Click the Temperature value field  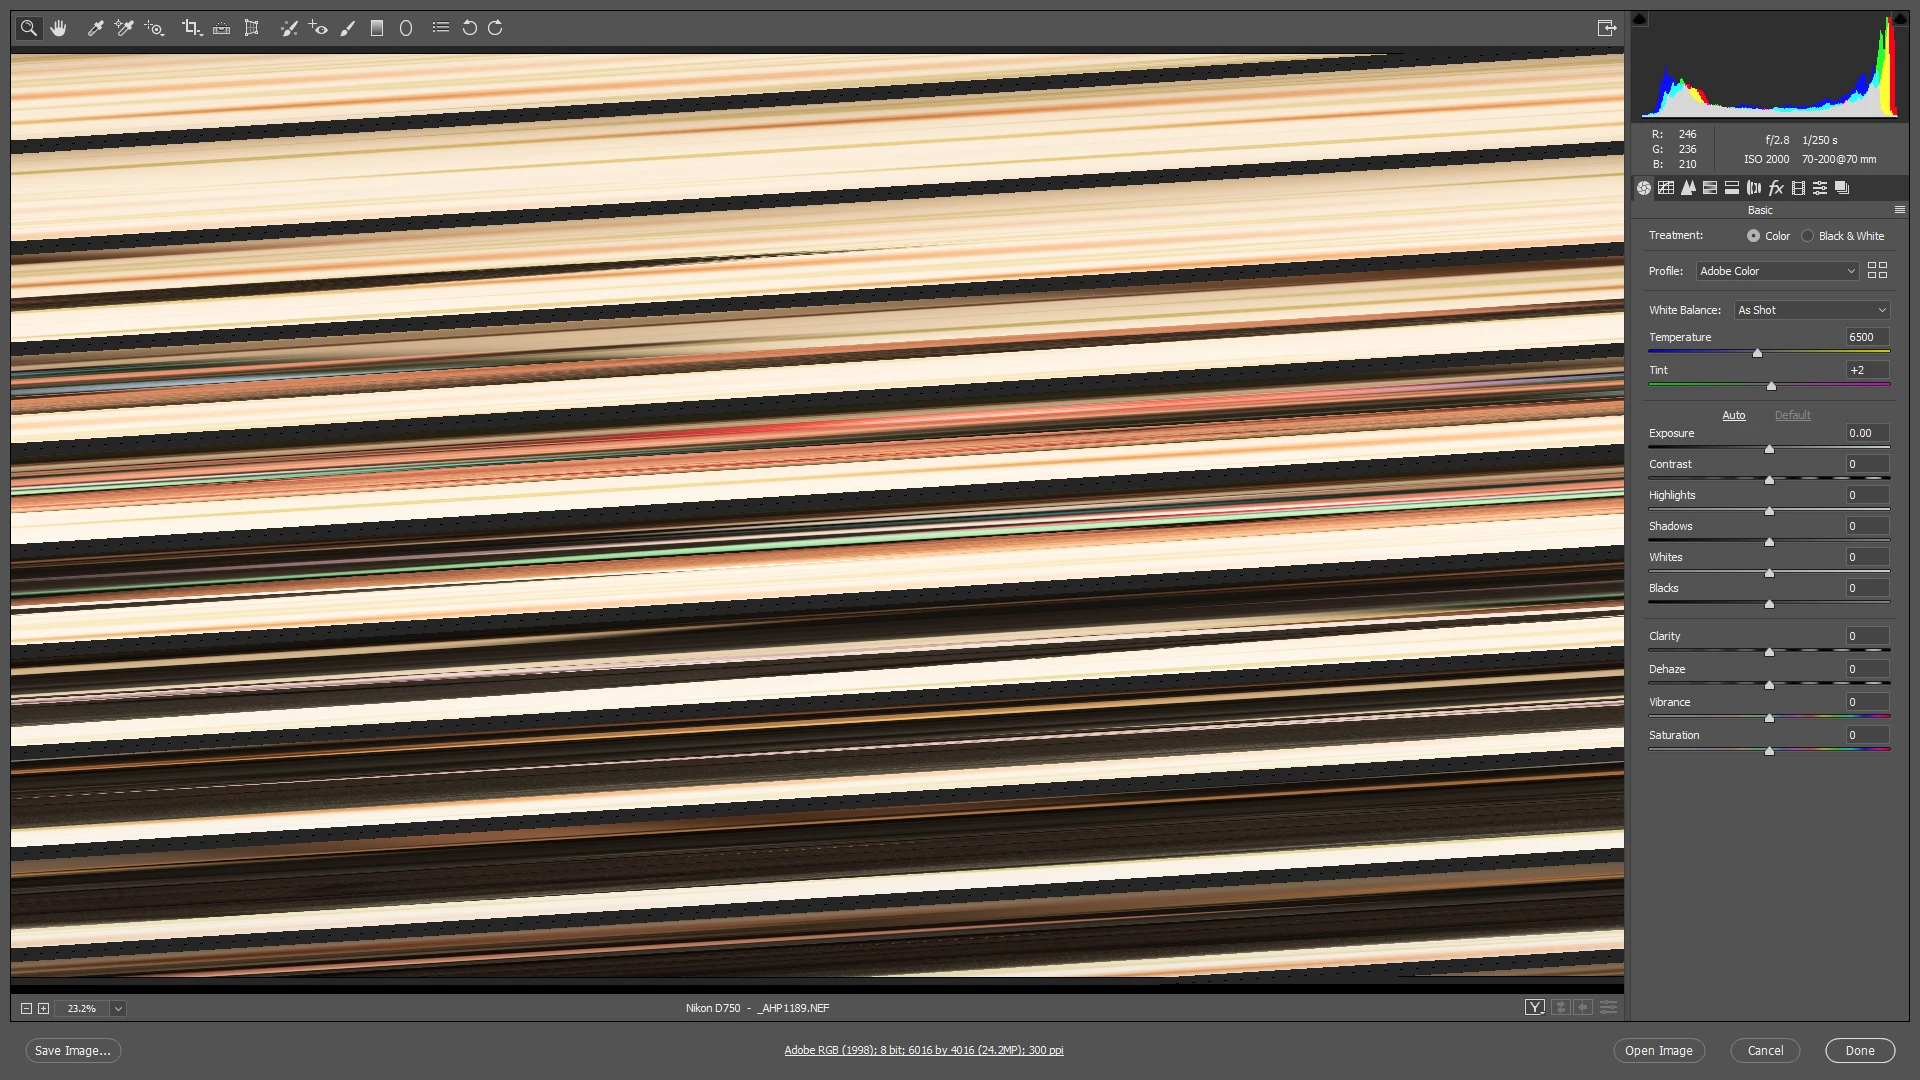click(x=1866, y=338)
